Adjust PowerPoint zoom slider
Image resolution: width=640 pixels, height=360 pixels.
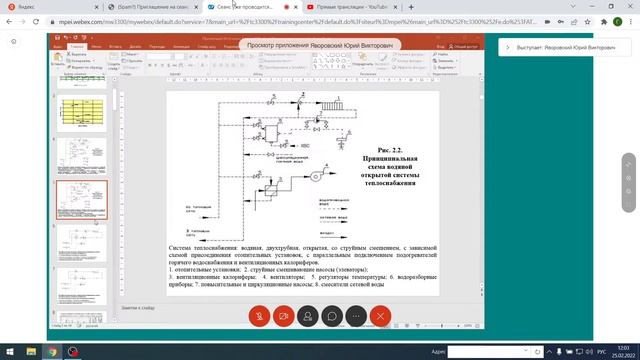click(442, 326)
